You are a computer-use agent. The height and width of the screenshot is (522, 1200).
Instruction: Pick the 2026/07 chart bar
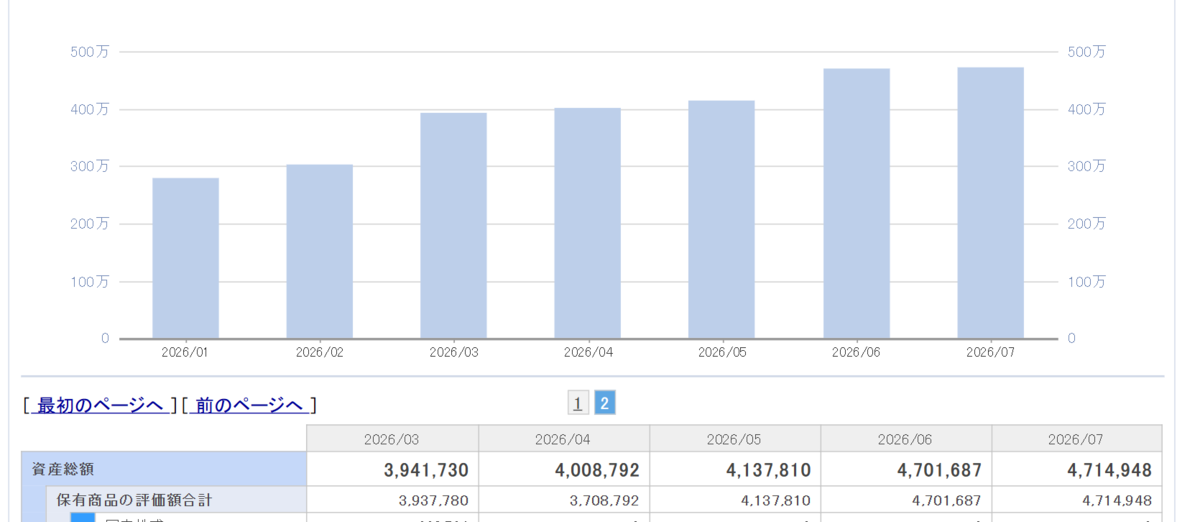tap(991, 203)
